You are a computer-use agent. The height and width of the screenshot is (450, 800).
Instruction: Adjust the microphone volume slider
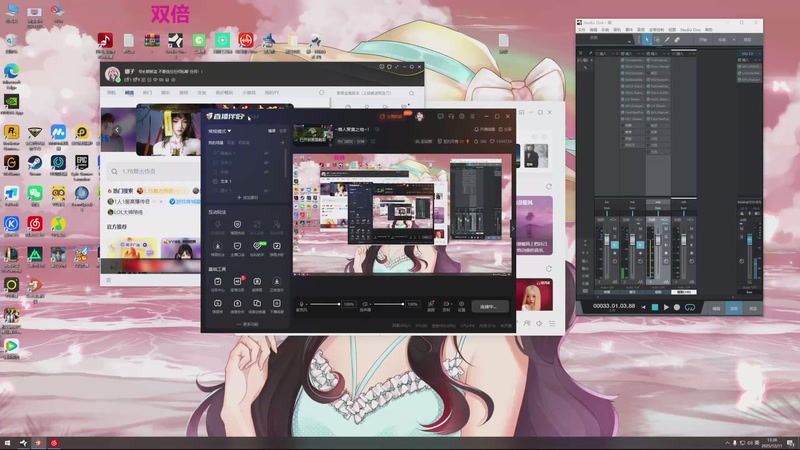324,304
